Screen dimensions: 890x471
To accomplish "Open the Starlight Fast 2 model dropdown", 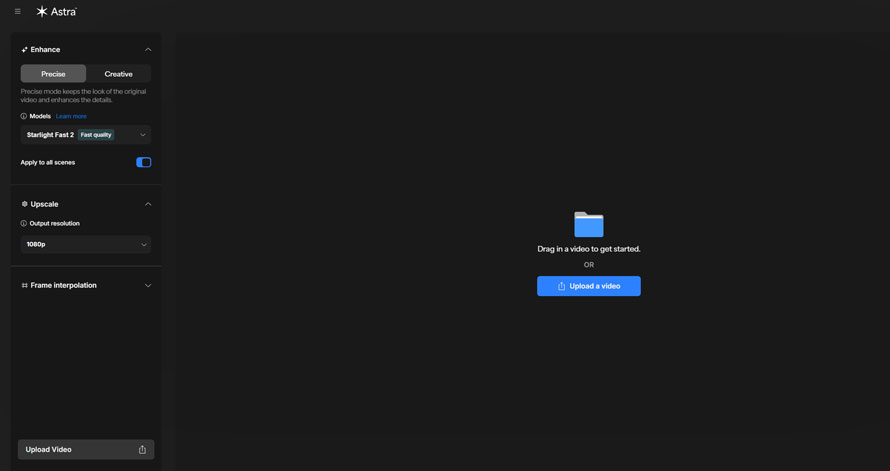I will [x=86, y=135].
